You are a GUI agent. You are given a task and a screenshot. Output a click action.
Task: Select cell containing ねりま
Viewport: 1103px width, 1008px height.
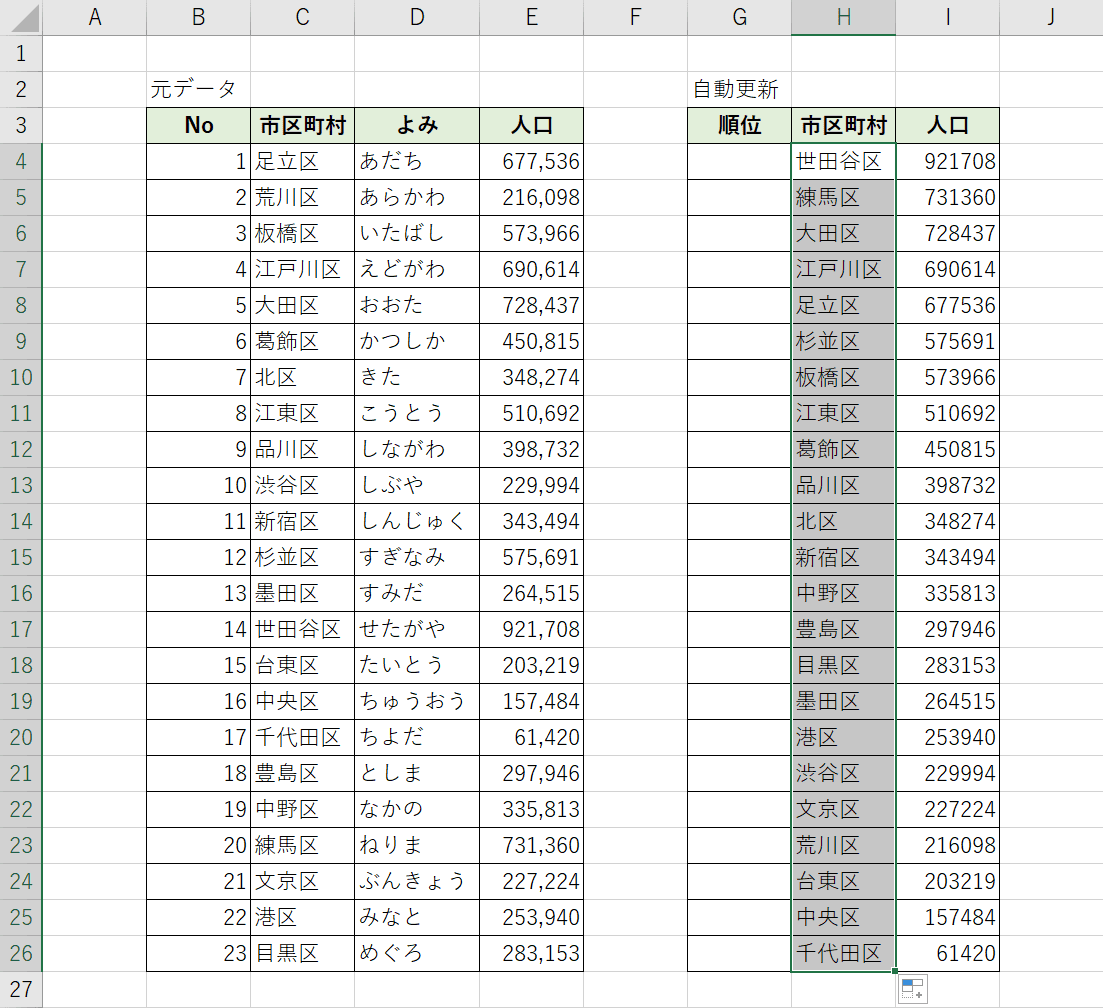pyautogui.click(x=417, y=845)
